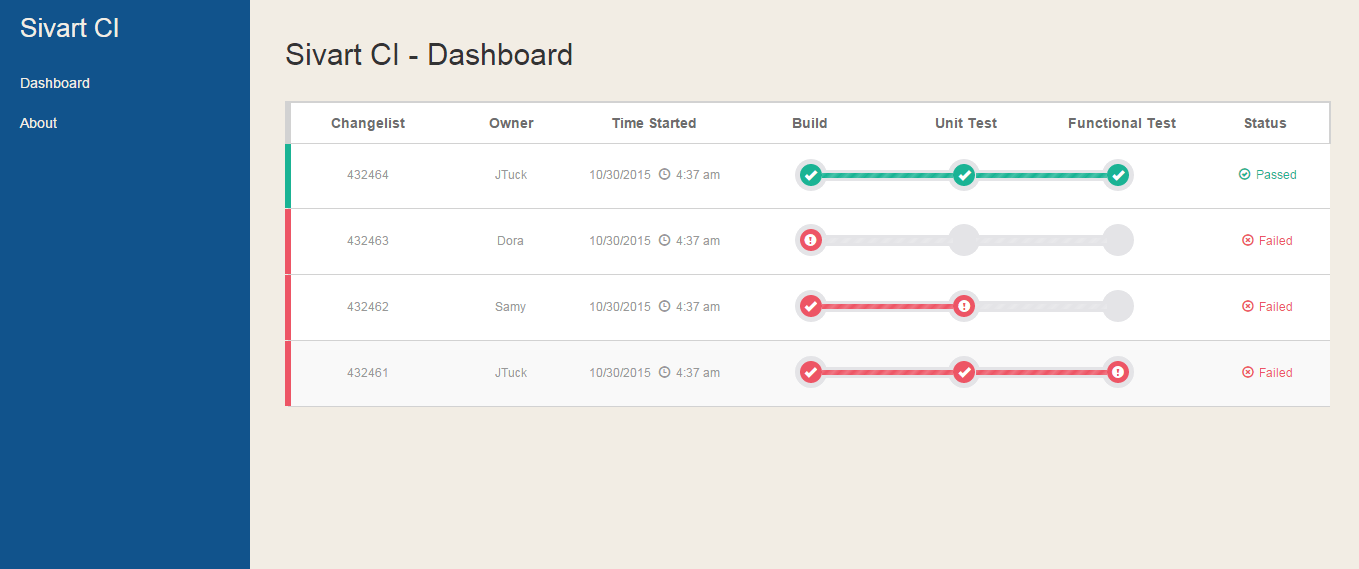Open the Dashboard sidebar link
Image resolution: width=1359 pixels, height=569 pixels.
point(55,83)
